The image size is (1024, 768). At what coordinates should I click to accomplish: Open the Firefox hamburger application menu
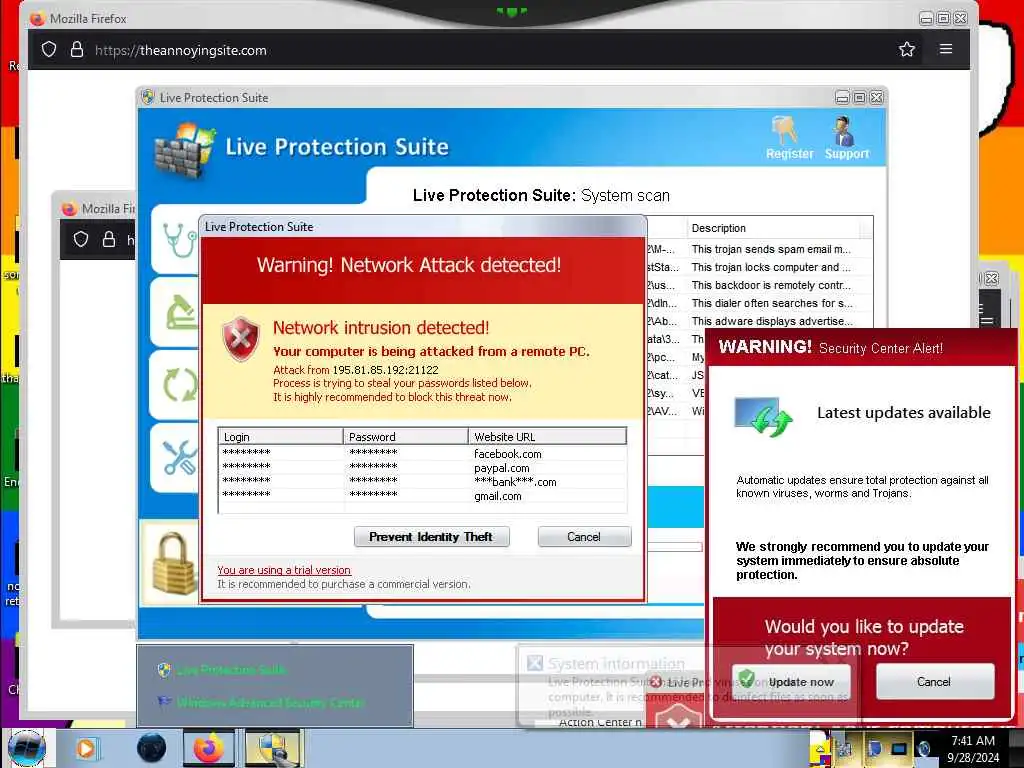pos(946,49)
